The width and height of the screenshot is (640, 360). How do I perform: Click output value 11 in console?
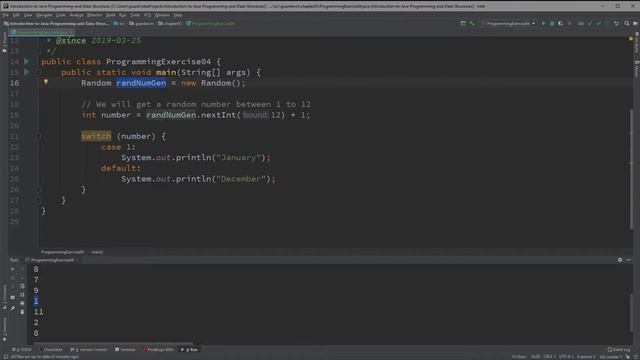(38, 312)
